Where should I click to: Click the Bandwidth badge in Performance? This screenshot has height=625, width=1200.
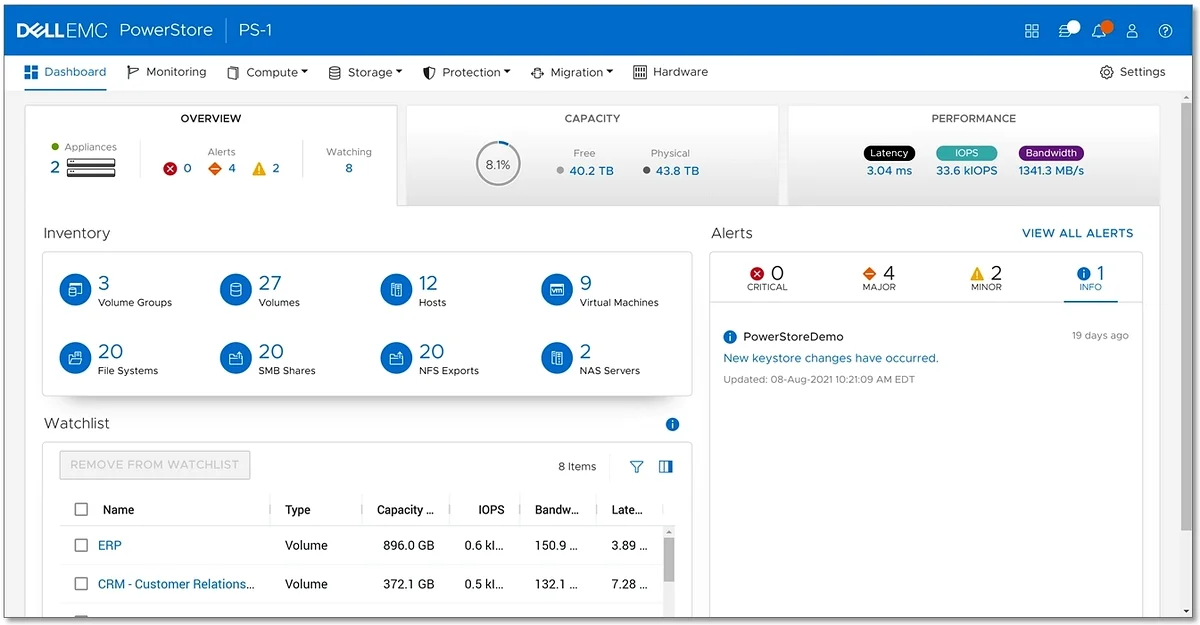(1051, 153)
